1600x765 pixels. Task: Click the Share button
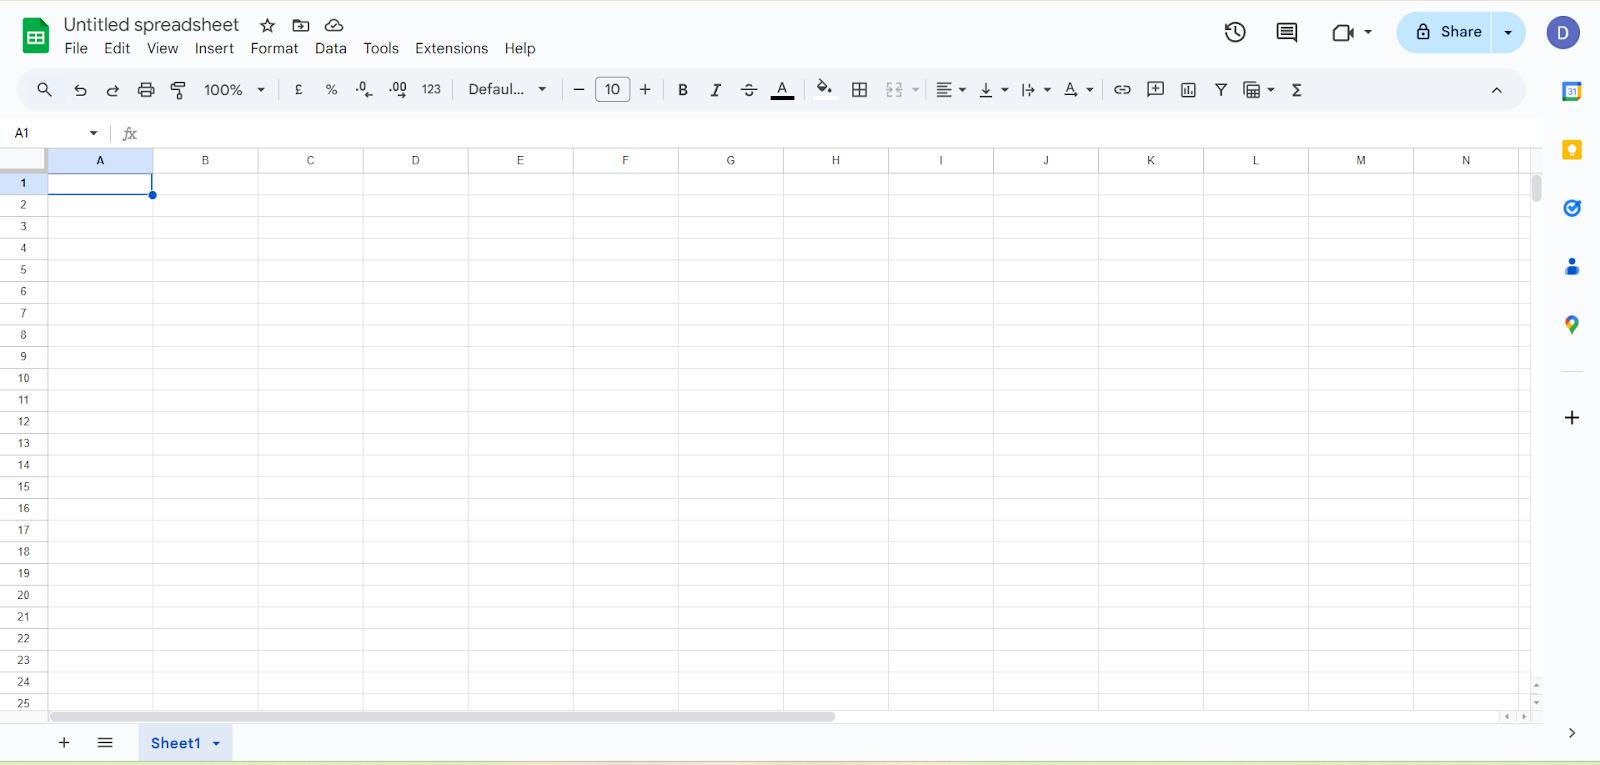[1446, 32]
